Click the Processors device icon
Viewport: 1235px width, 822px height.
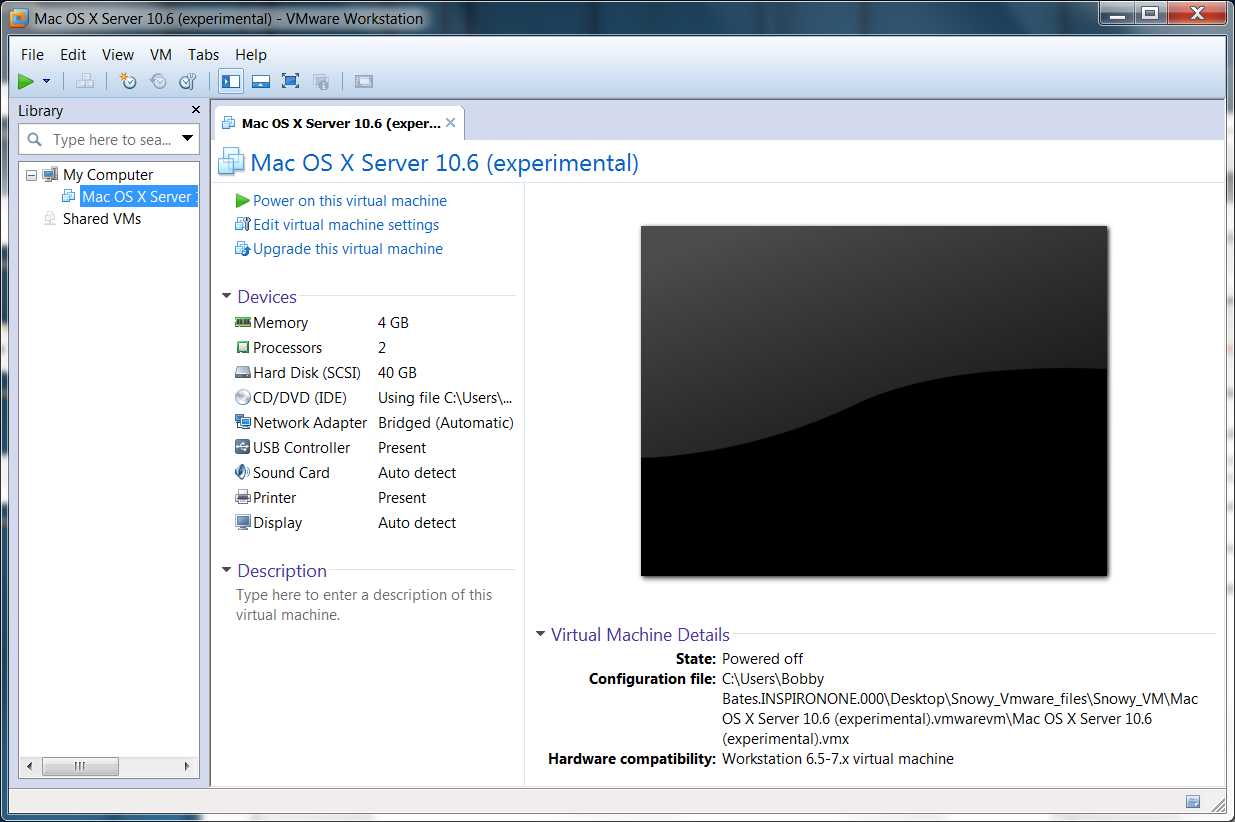243,347
